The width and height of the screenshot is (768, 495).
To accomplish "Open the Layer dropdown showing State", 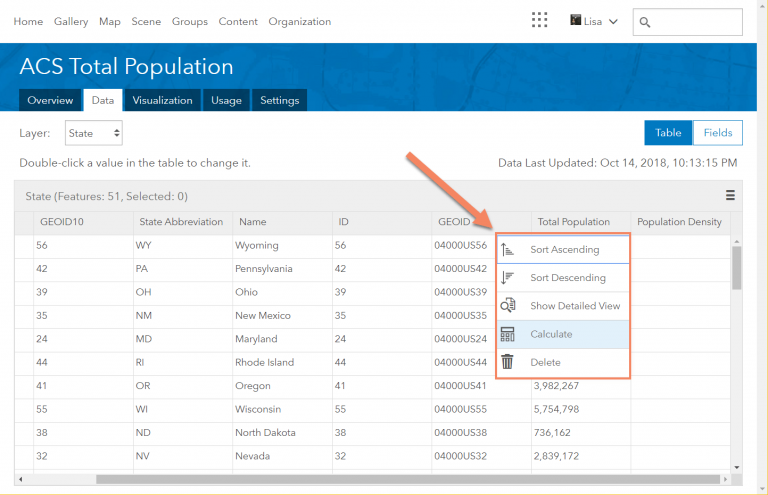I will (x=94, y=133).
